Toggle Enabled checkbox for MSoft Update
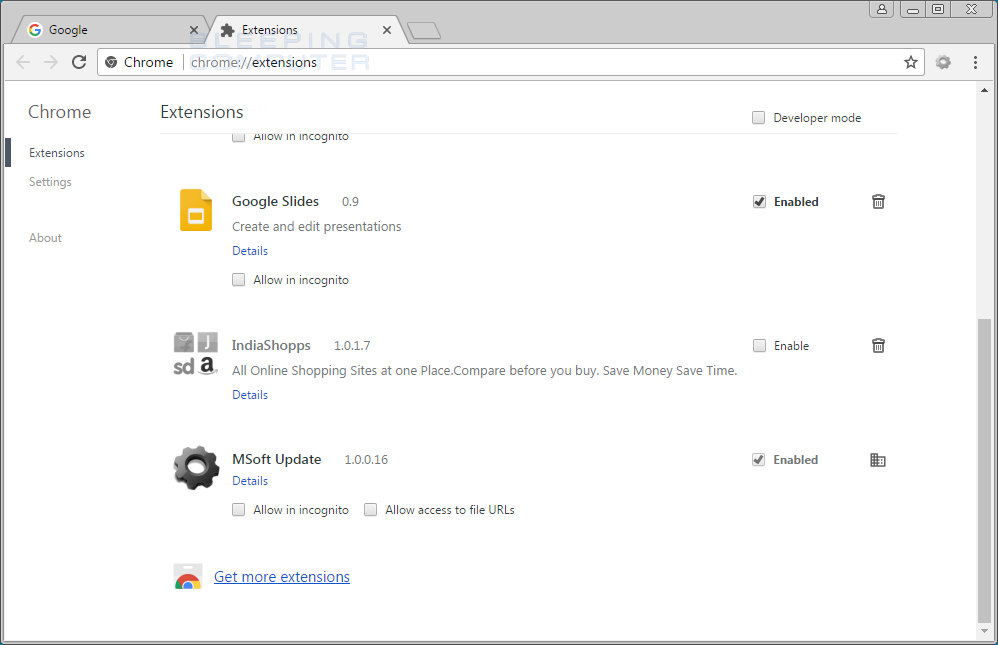 [x=758, y=460]
